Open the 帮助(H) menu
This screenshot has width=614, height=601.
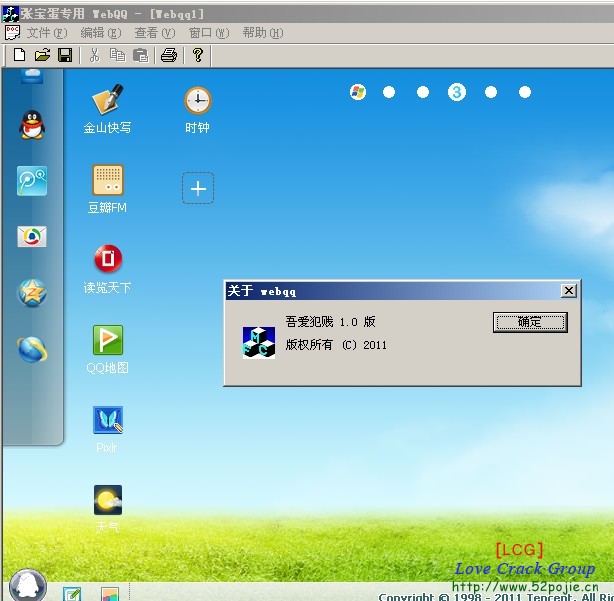pyautogui.click(x=263, y=33)
